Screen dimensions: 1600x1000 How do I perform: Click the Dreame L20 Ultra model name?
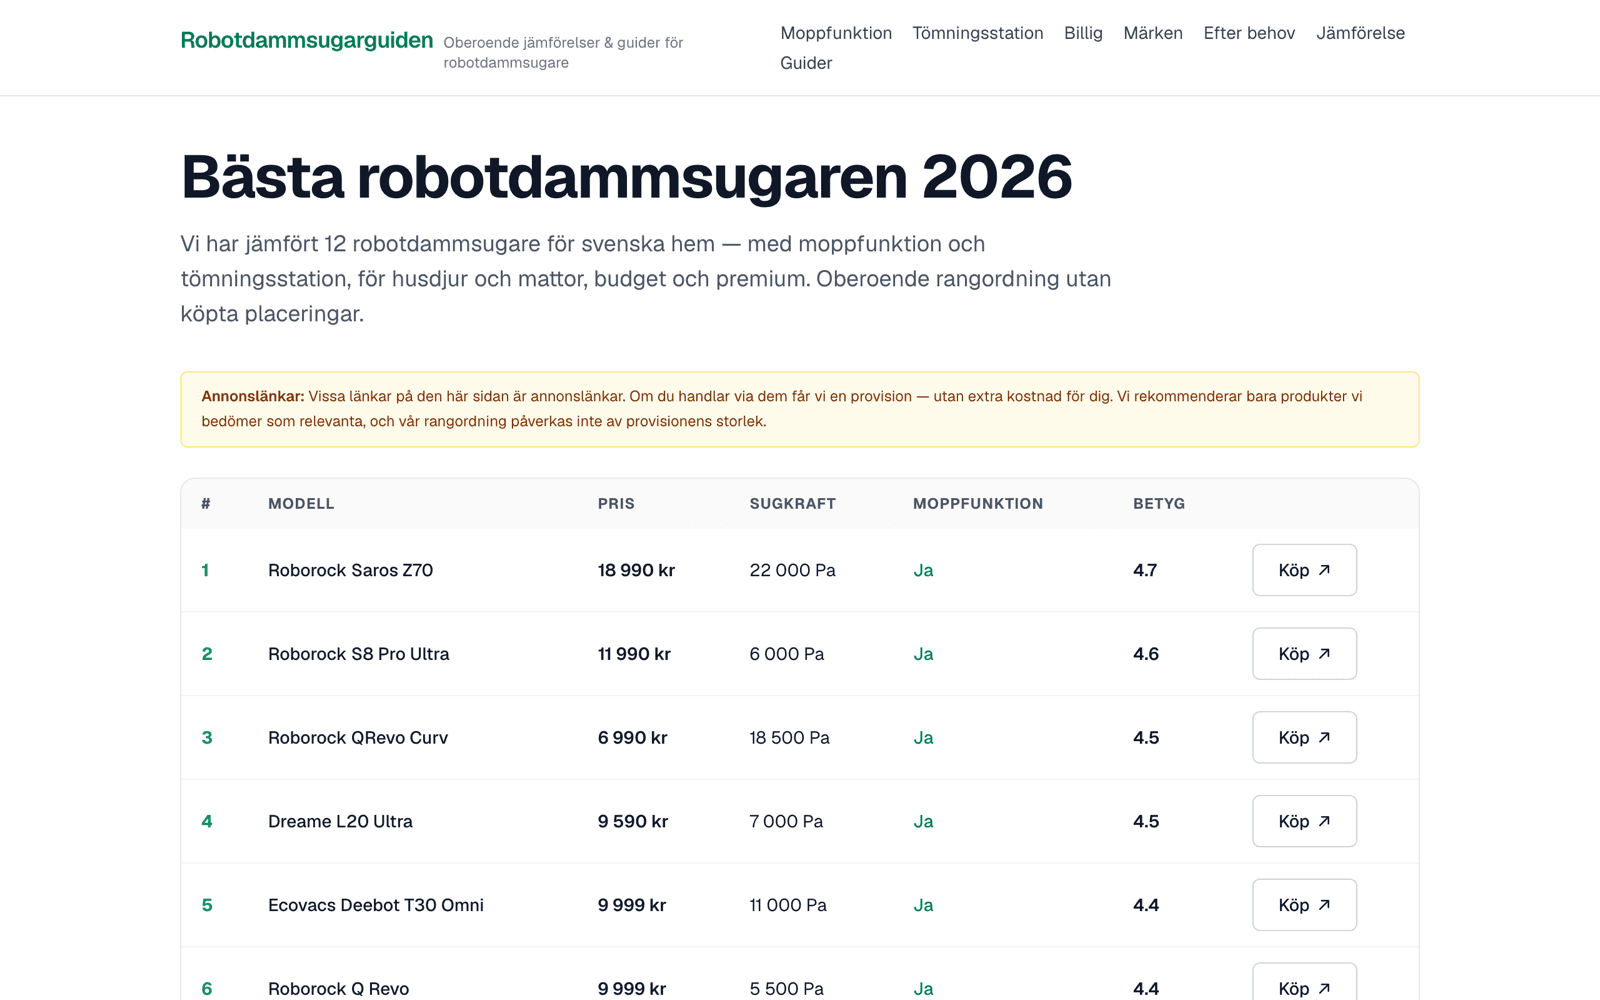[340, 821]
